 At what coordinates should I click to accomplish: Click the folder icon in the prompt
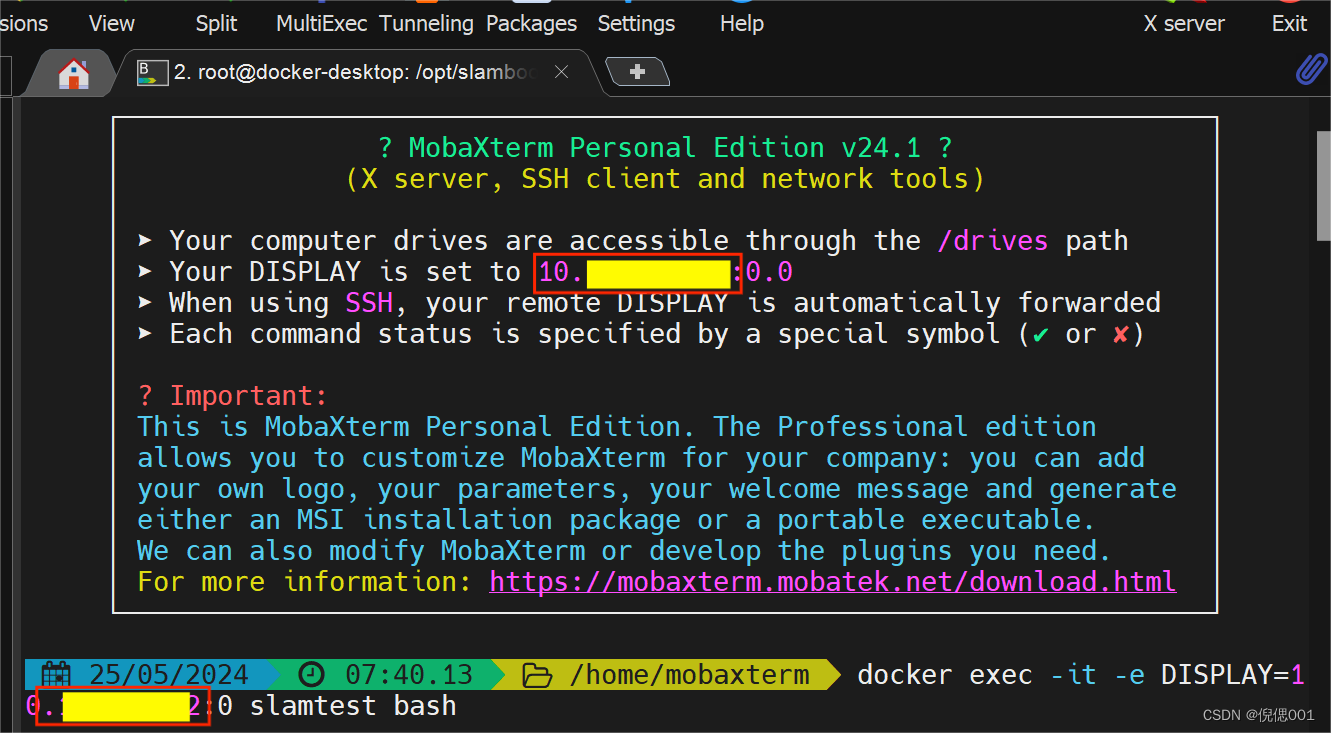[537, 676]
